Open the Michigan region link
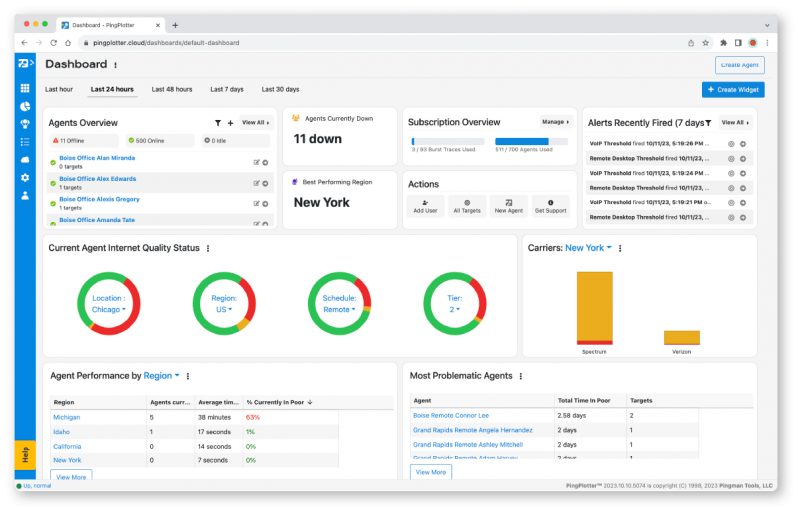Viewport: 800px width, 513px height. 67,418
